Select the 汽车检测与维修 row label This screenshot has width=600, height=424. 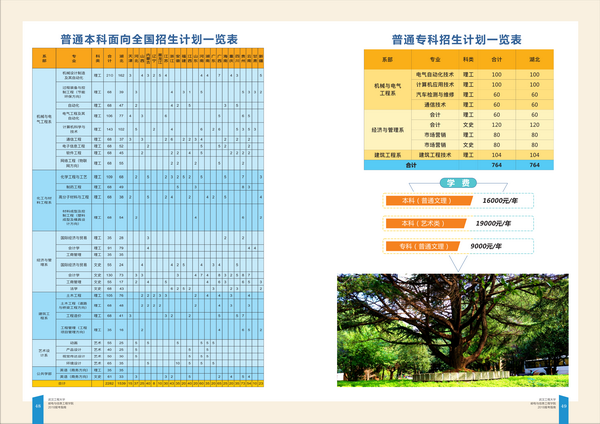tap(435, 94)
